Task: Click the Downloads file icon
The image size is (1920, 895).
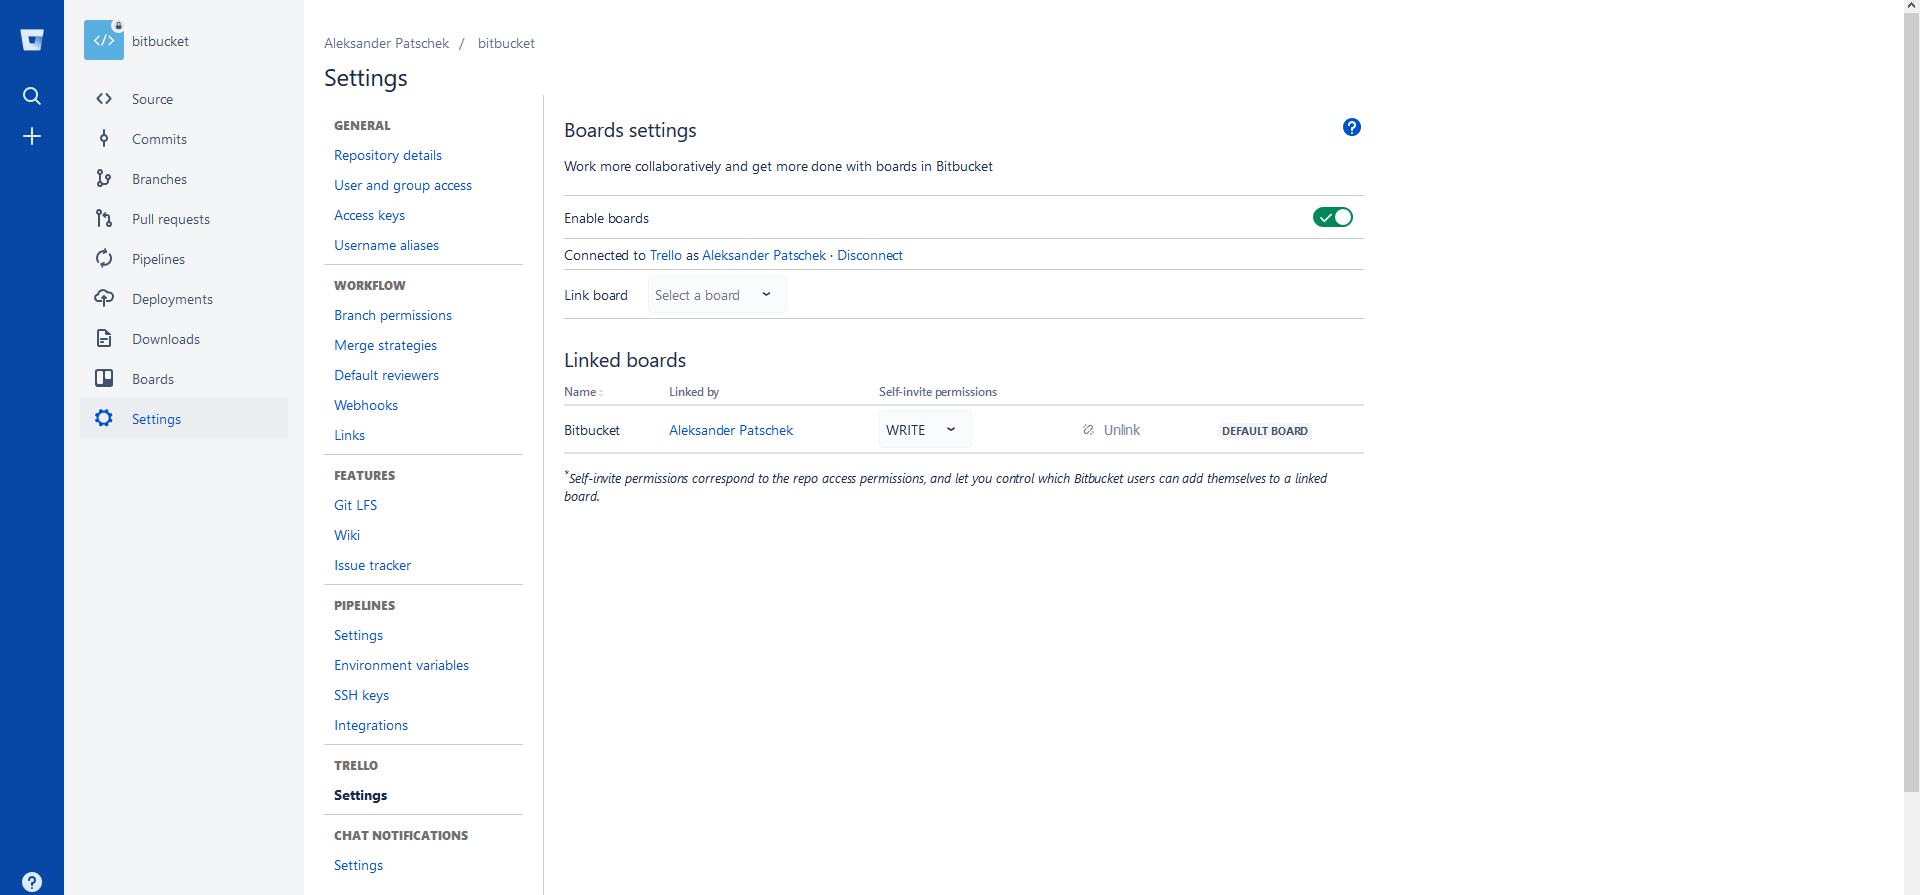Action: tap(104, 338)
